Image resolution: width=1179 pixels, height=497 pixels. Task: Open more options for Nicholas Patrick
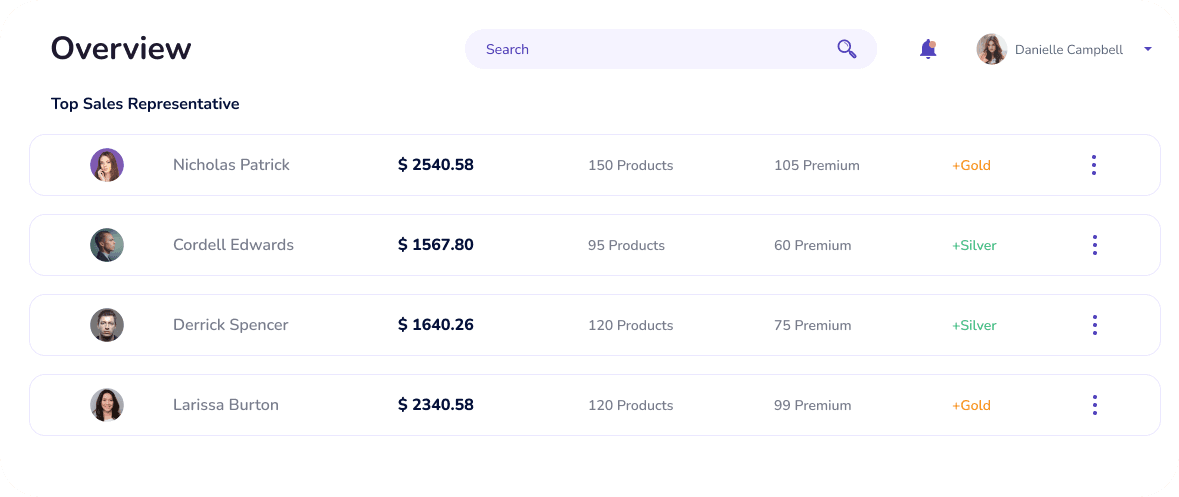(1094, 165)
